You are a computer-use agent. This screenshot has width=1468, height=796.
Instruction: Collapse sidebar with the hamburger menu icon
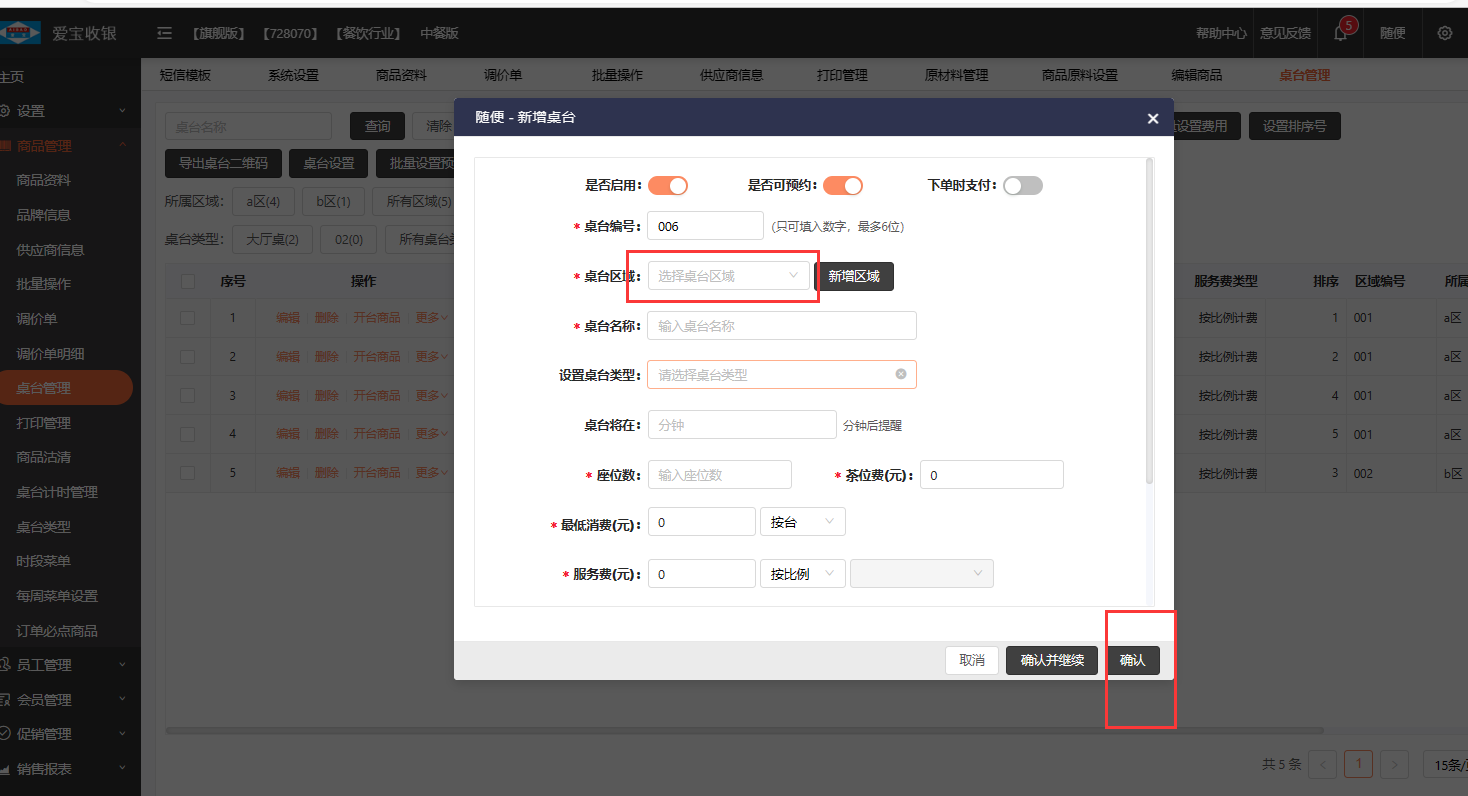[x=164, y=33]
